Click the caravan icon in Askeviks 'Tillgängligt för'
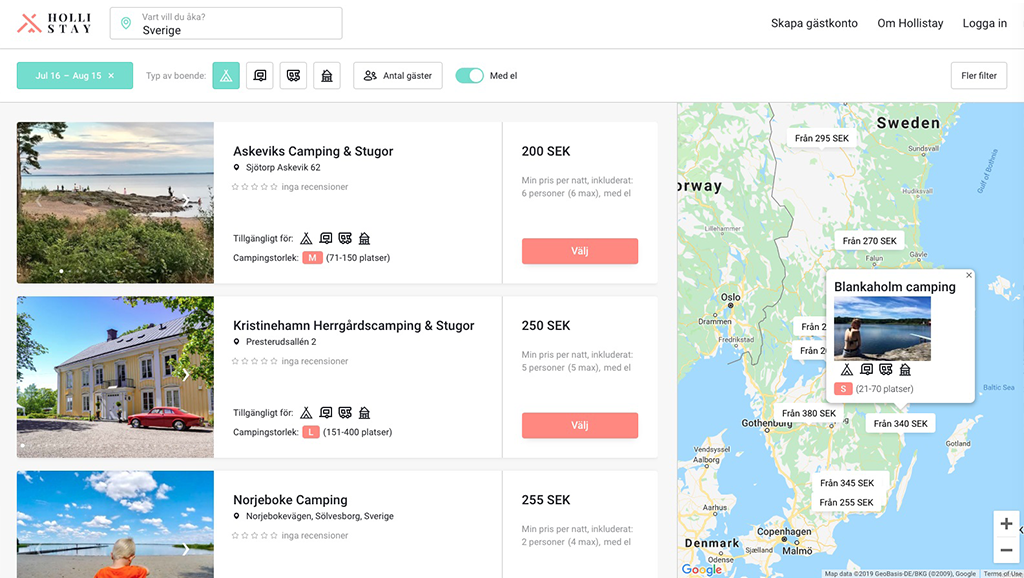This screenshot has width=1024, height=578. (x=326, y=238)
